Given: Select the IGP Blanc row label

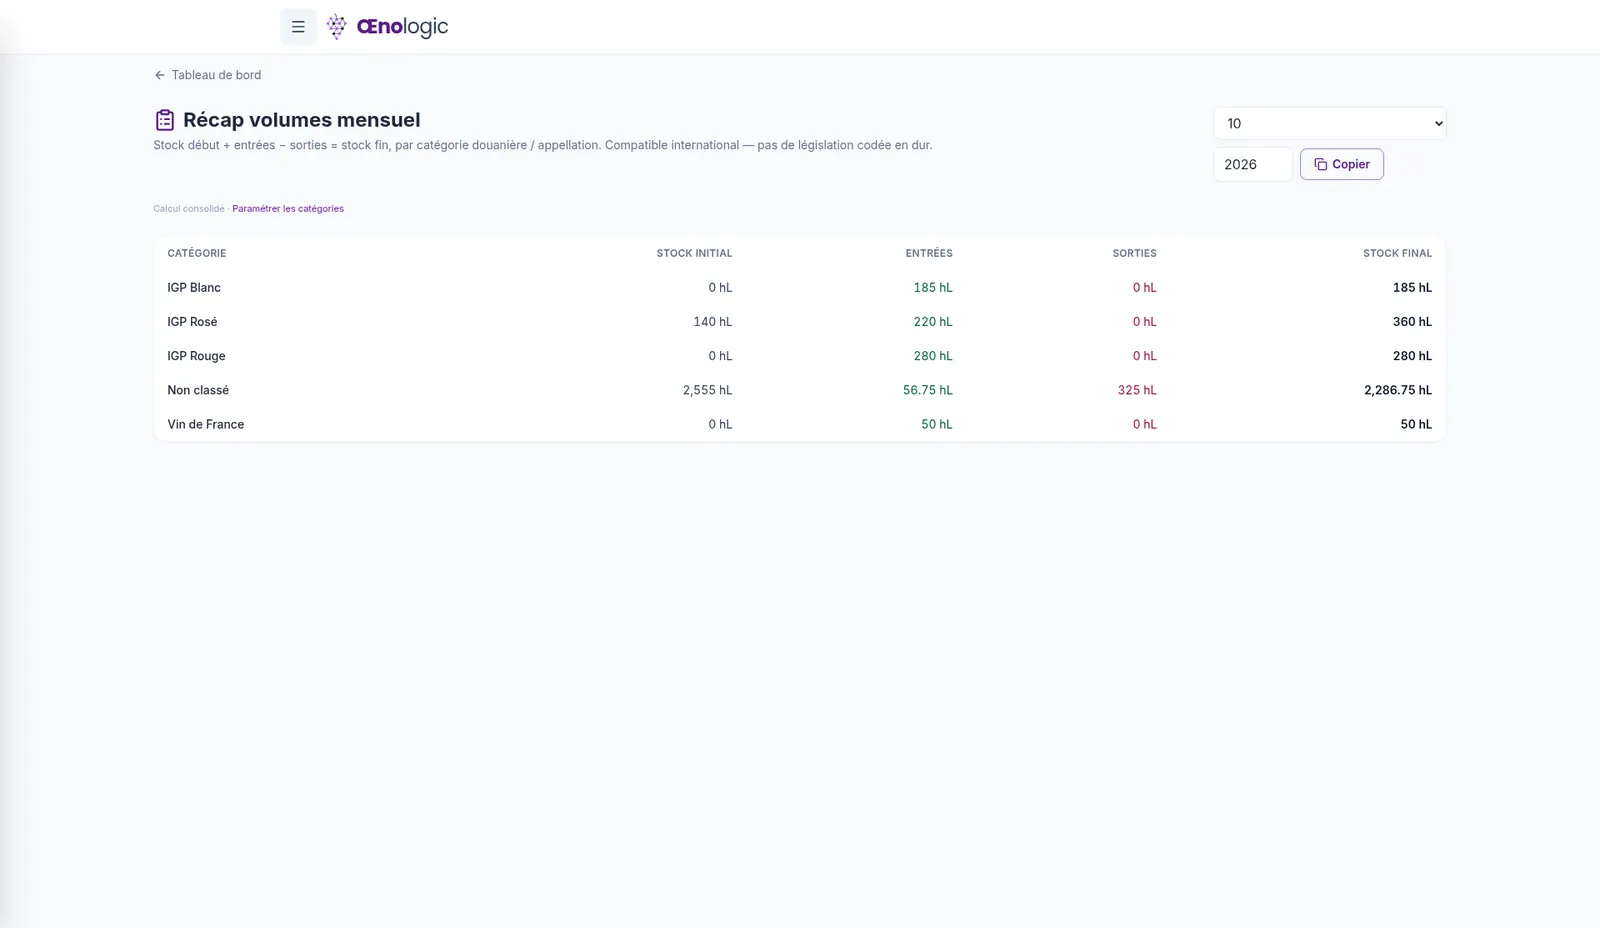Looking at the screenshot, I should pyautogui.click(x=194, y=287).
